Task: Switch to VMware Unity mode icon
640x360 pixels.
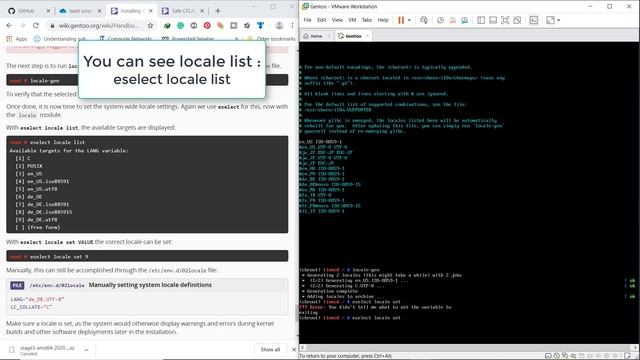Action: (517, 20)
